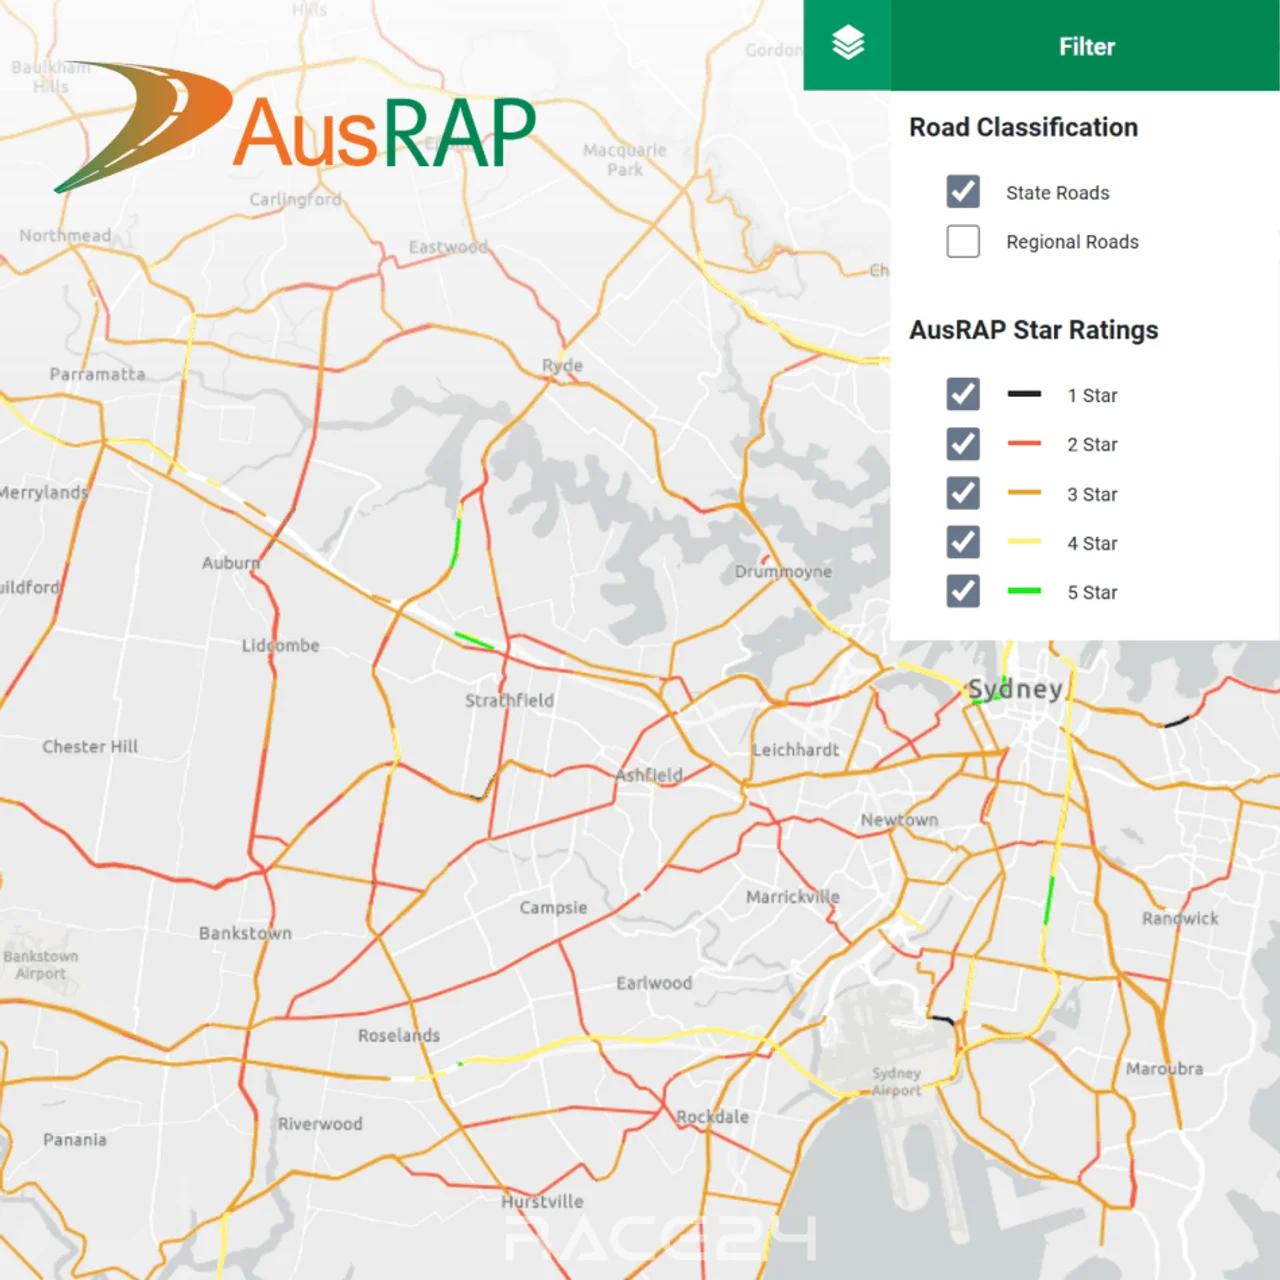Click the Parramatta label on the map

[97, 374]
